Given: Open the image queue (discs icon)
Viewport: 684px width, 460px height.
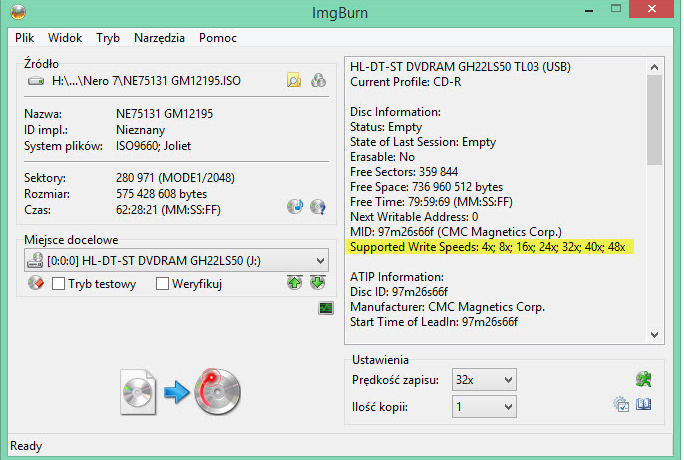Looking at the screenshot, I should click(x=318, y=80).
